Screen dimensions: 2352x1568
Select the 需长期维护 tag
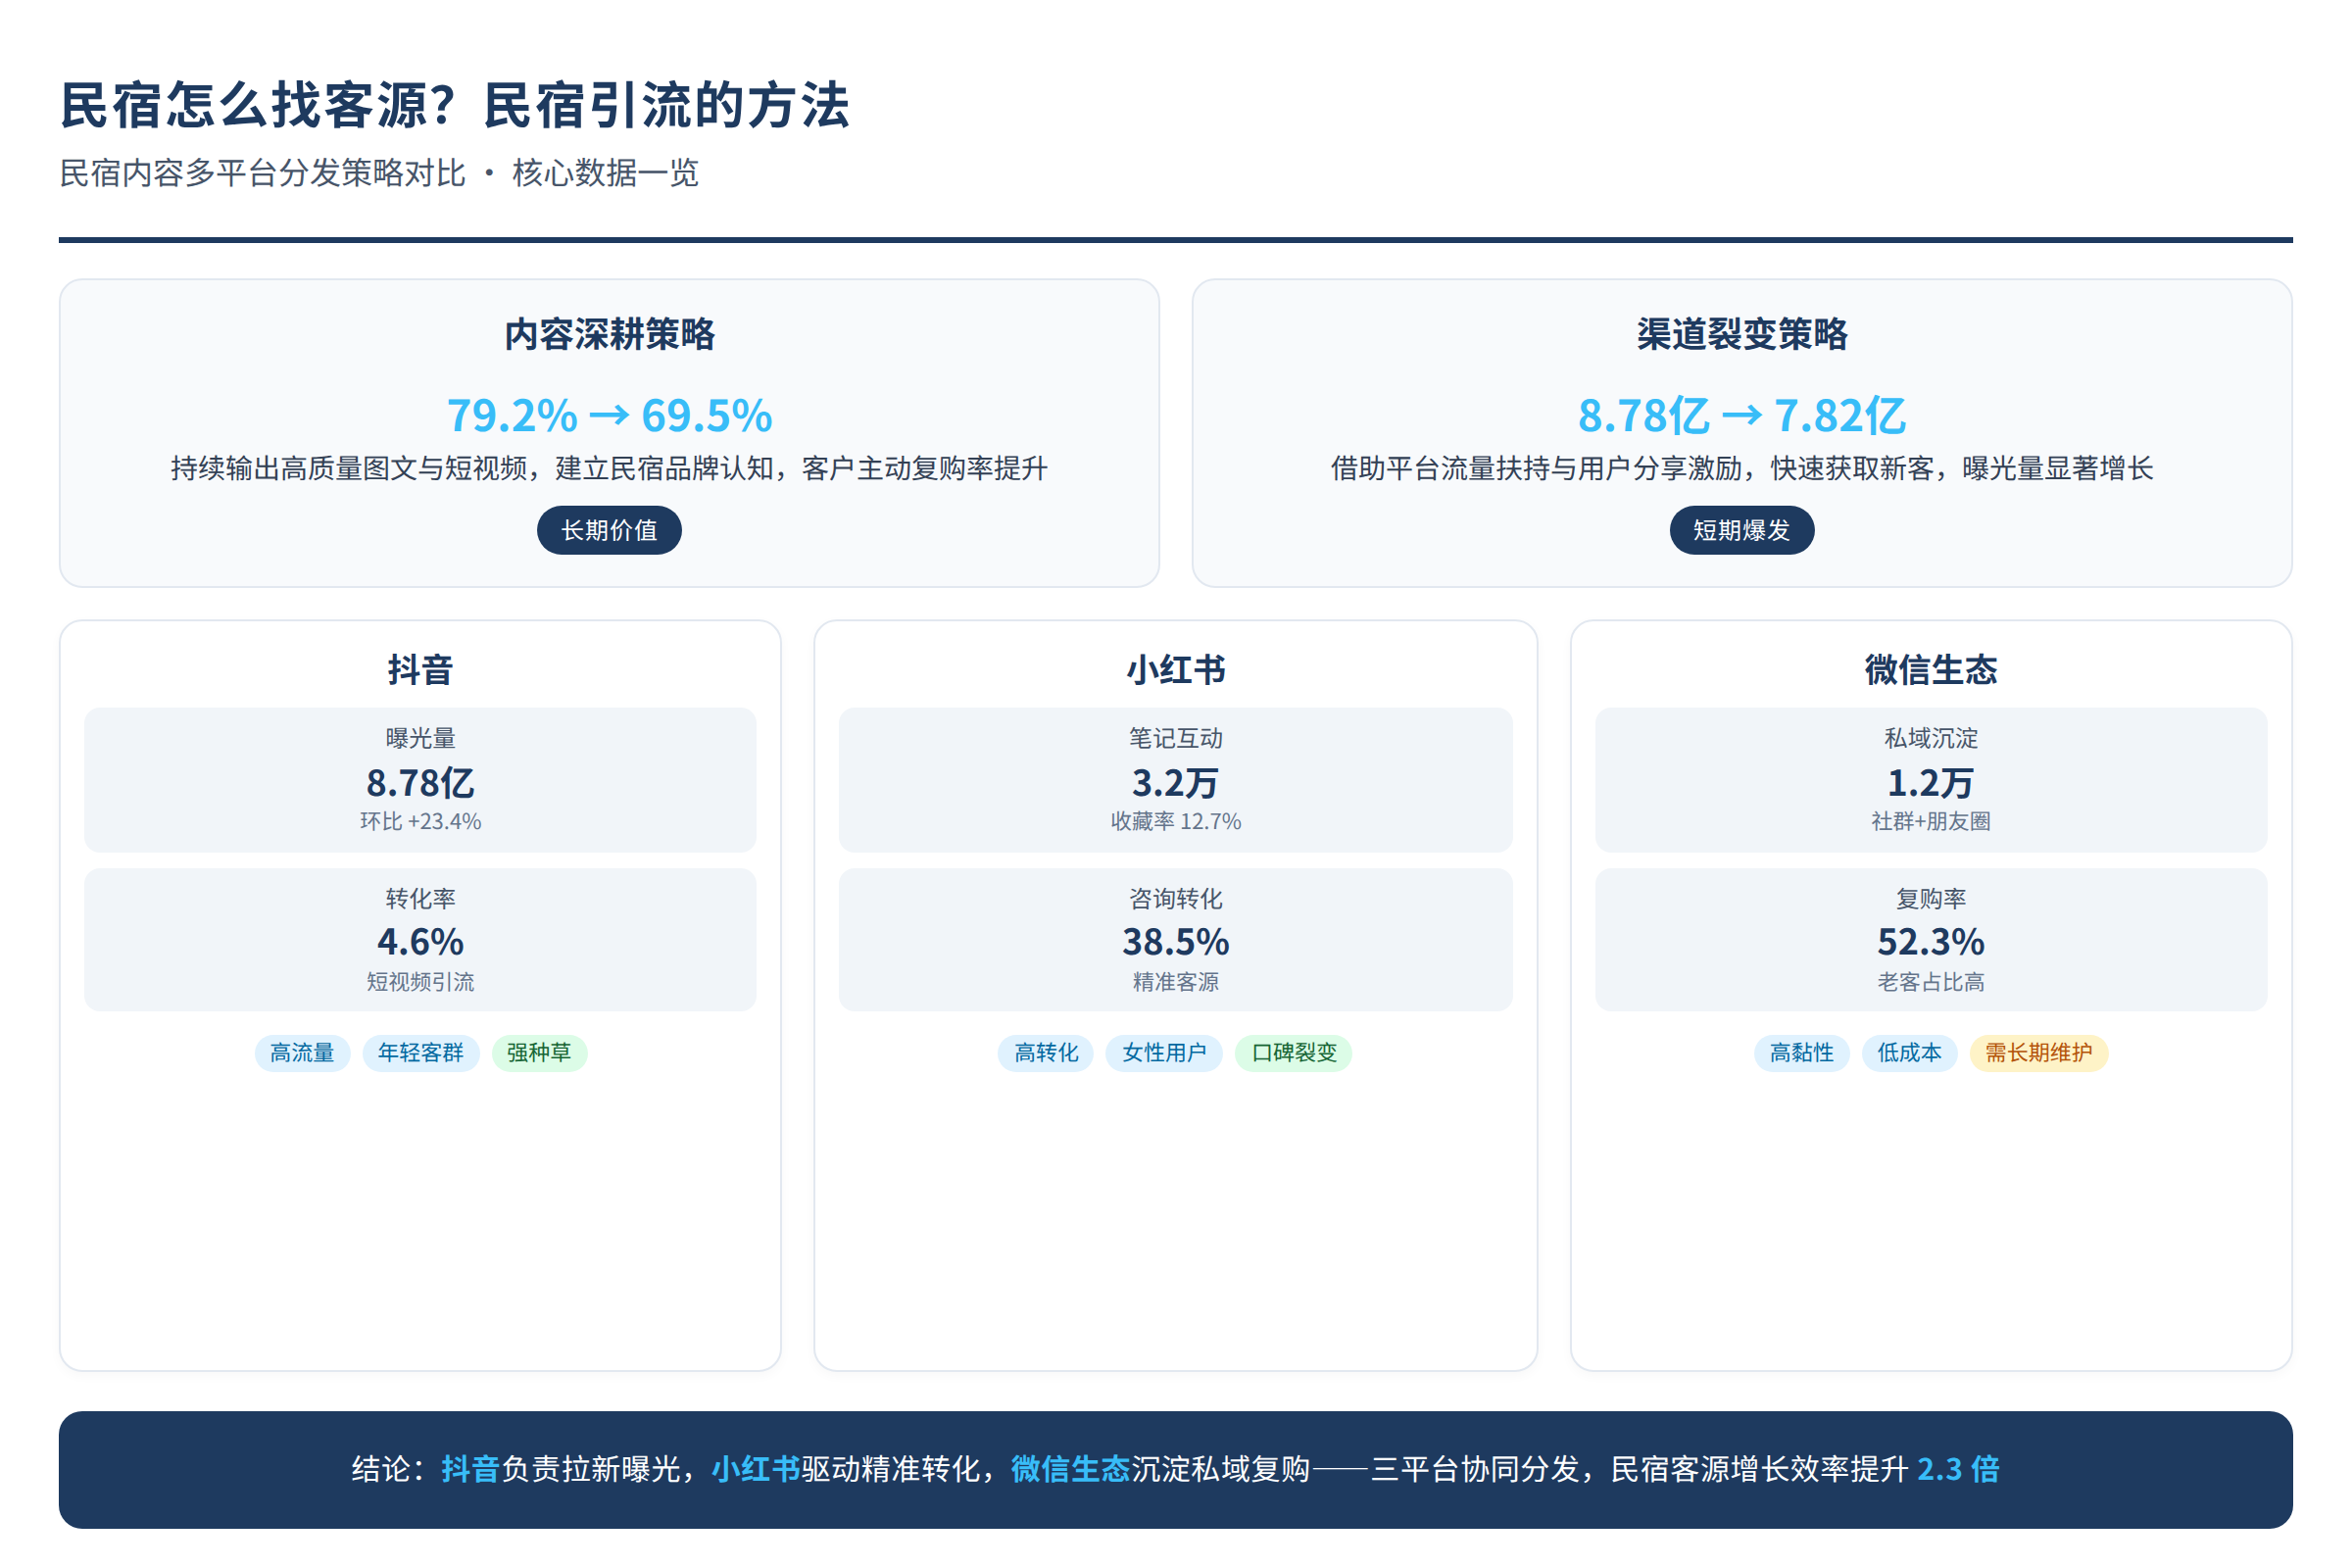click(2039, 1053)
